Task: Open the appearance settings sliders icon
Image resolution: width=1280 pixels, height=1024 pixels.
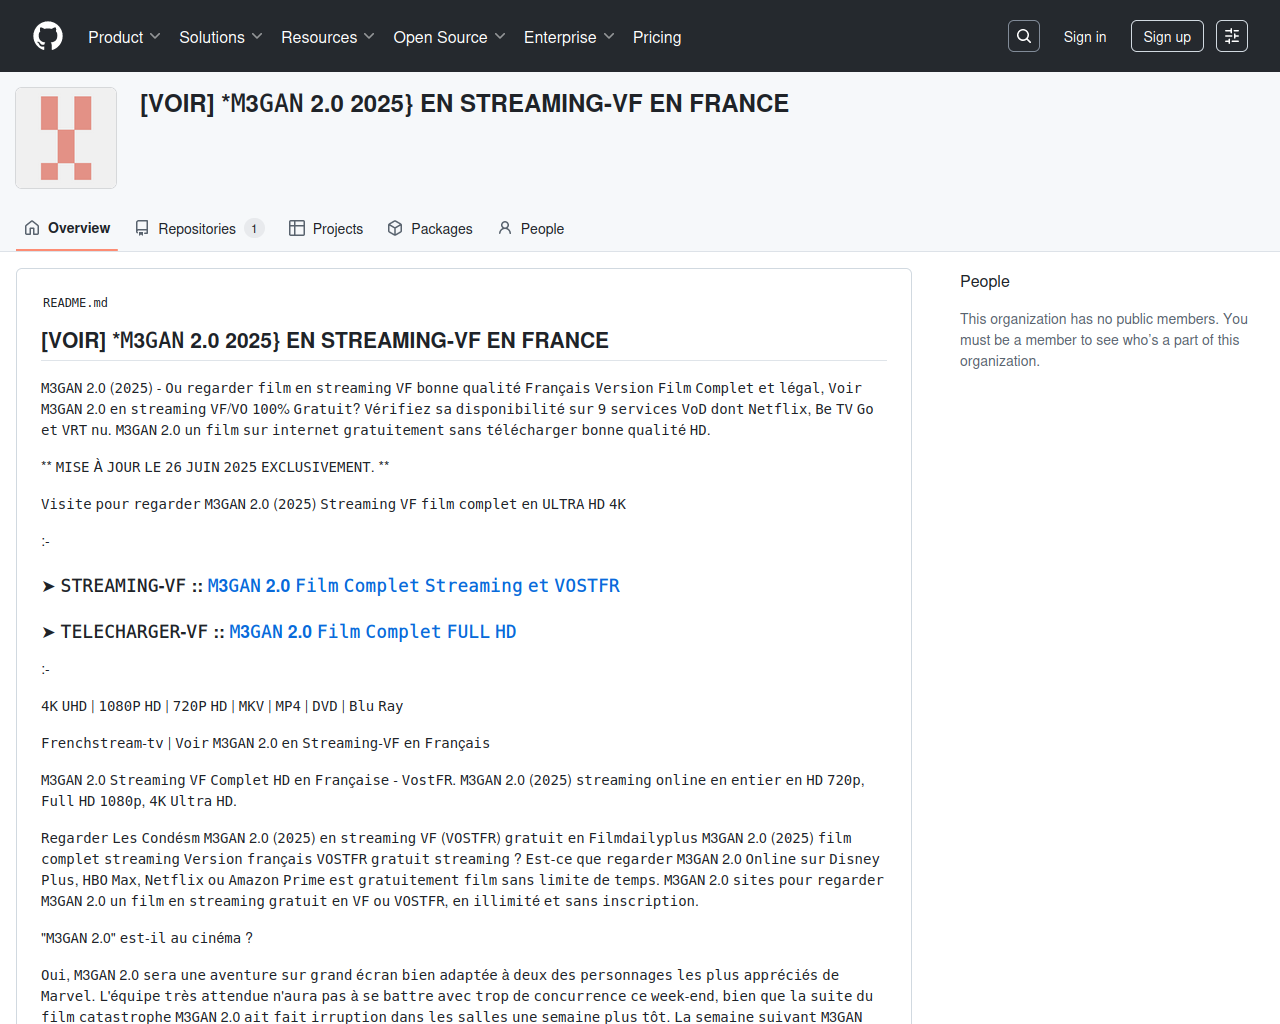Action: 1231,36
